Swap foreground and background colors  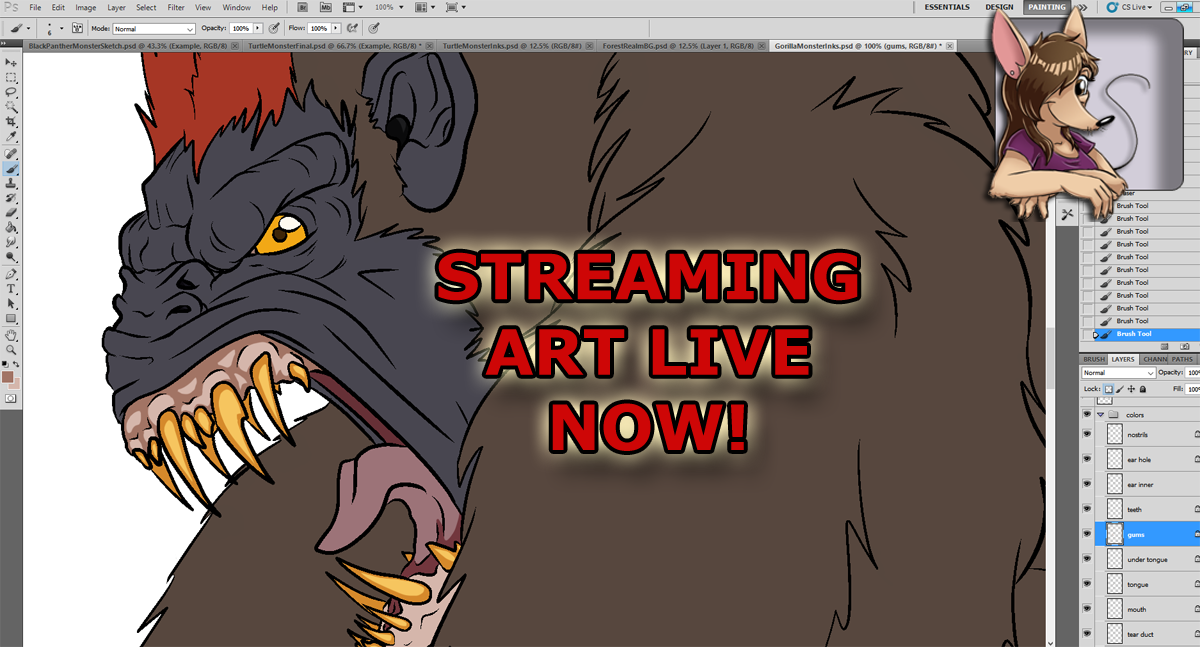point(16,365)
